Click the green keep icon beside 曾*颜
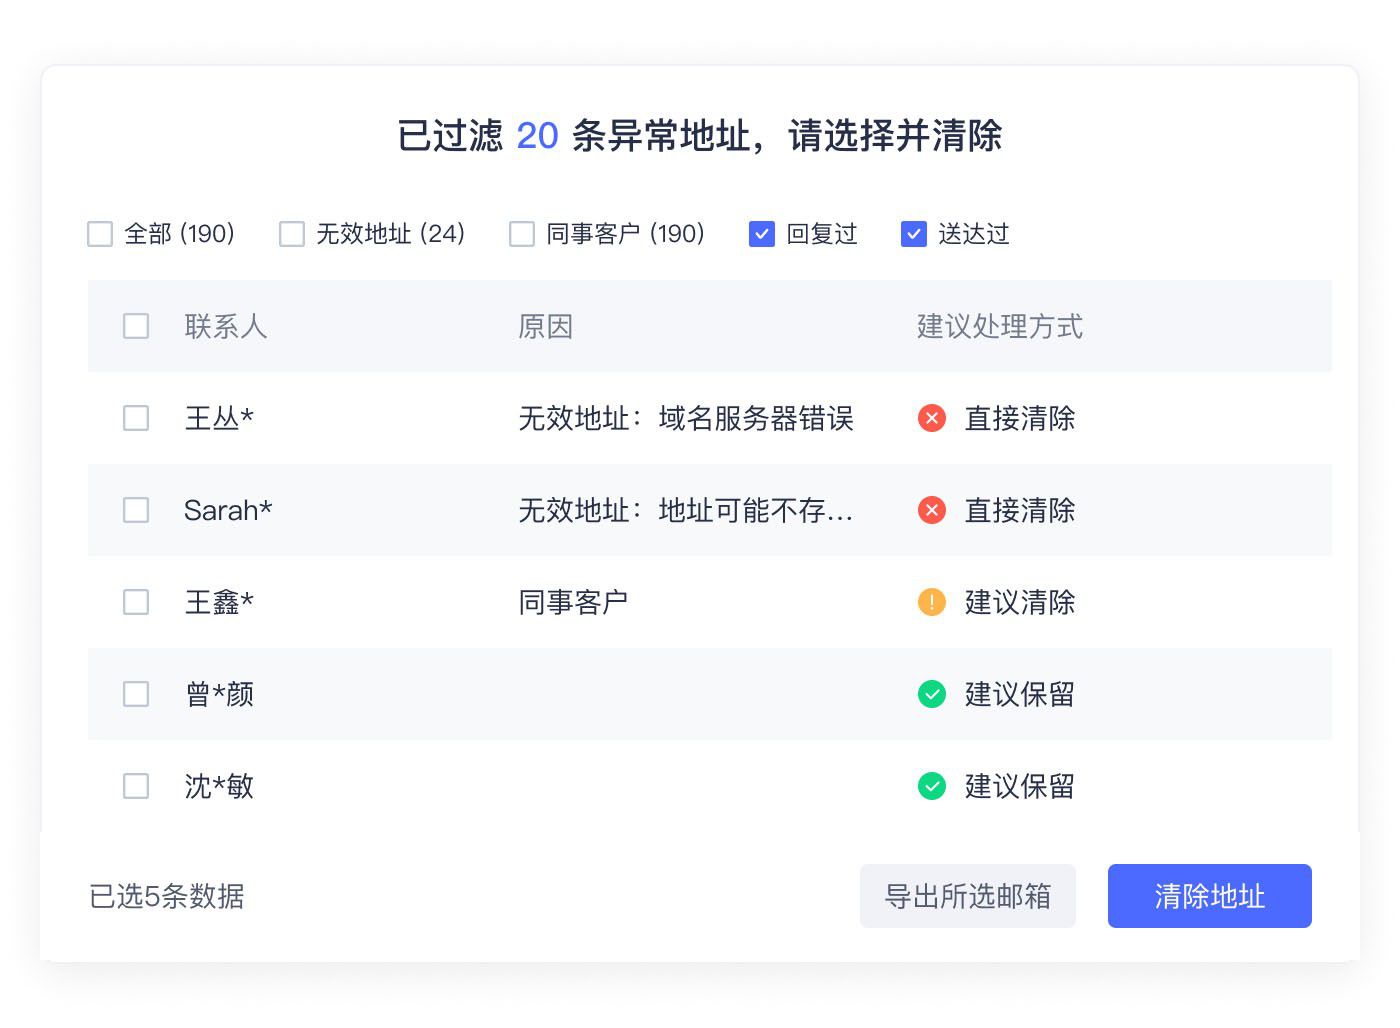Image resolution: width=1400 pixels, height=1028 pixels. click(931, 694)
